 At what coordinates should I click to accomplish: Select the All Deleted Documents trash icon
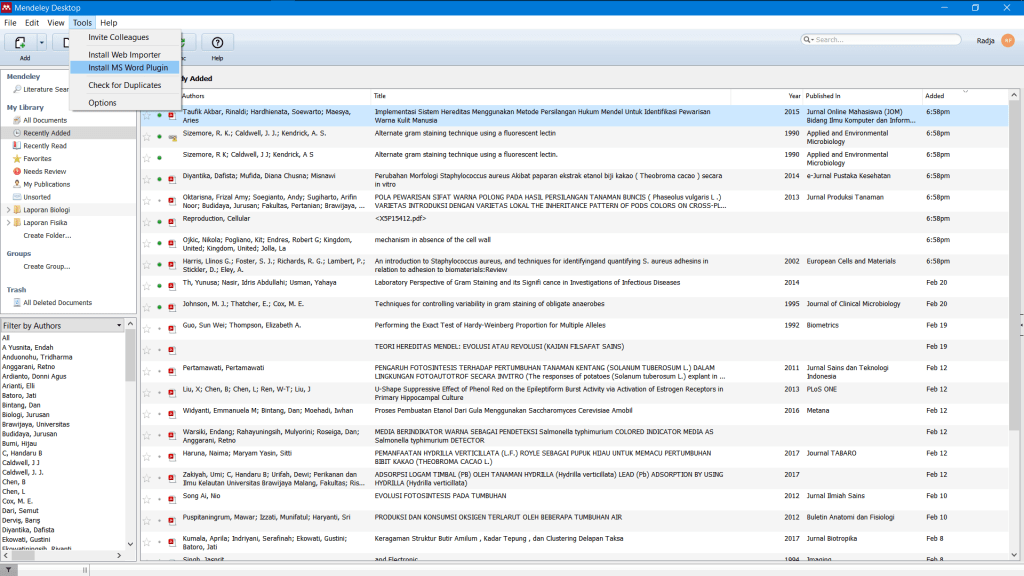[x=17, y=302]
